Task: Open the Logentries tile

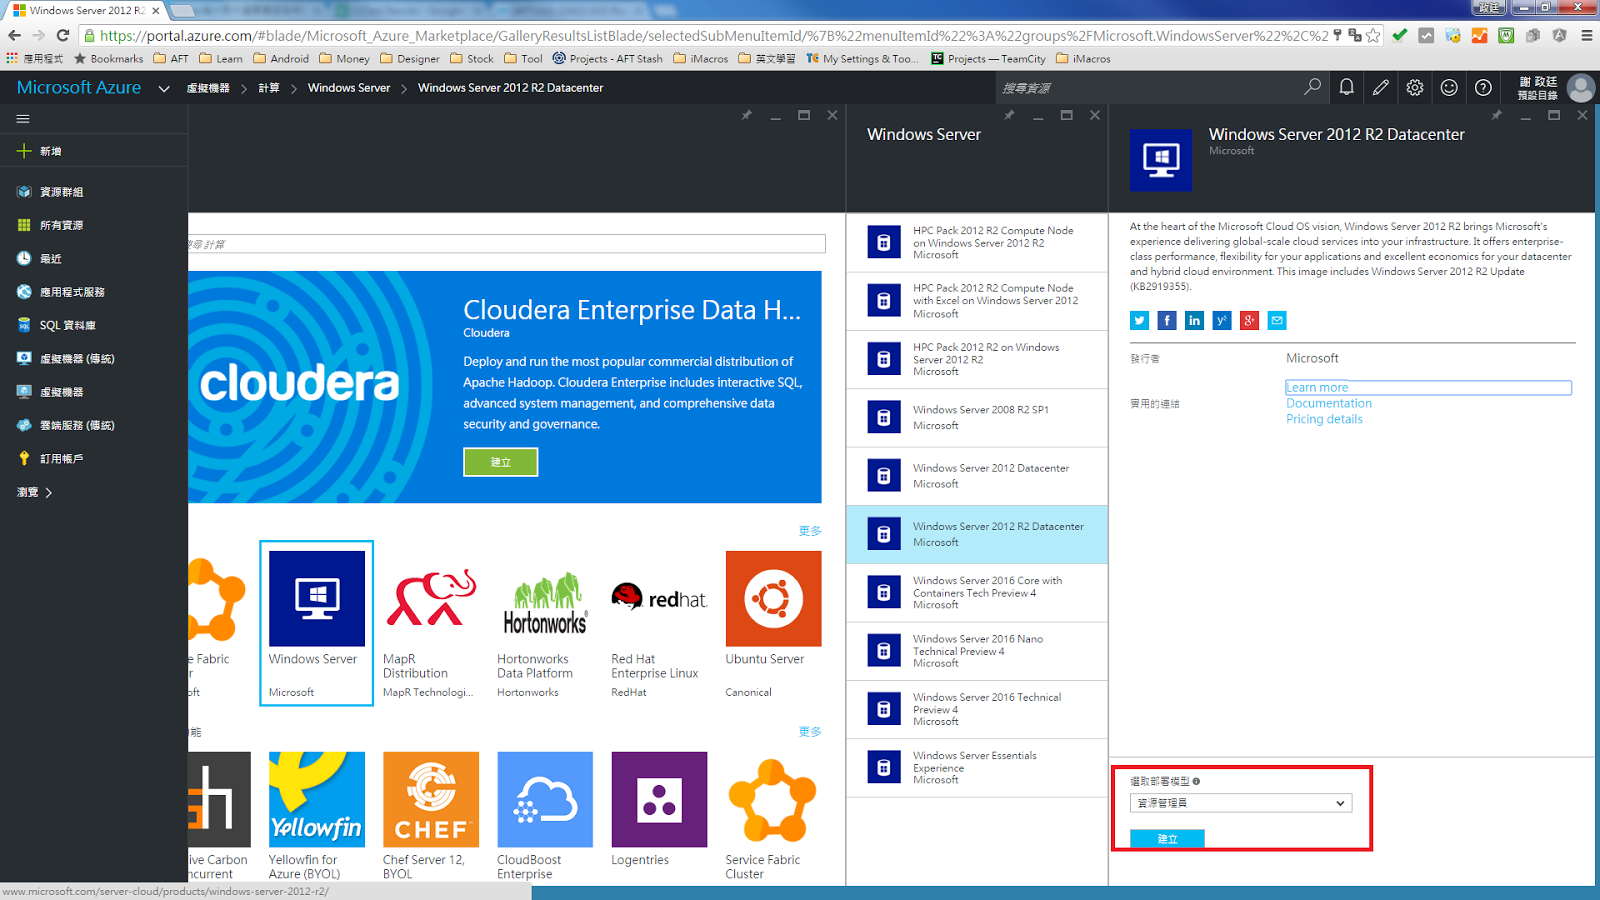Action: 659,810
